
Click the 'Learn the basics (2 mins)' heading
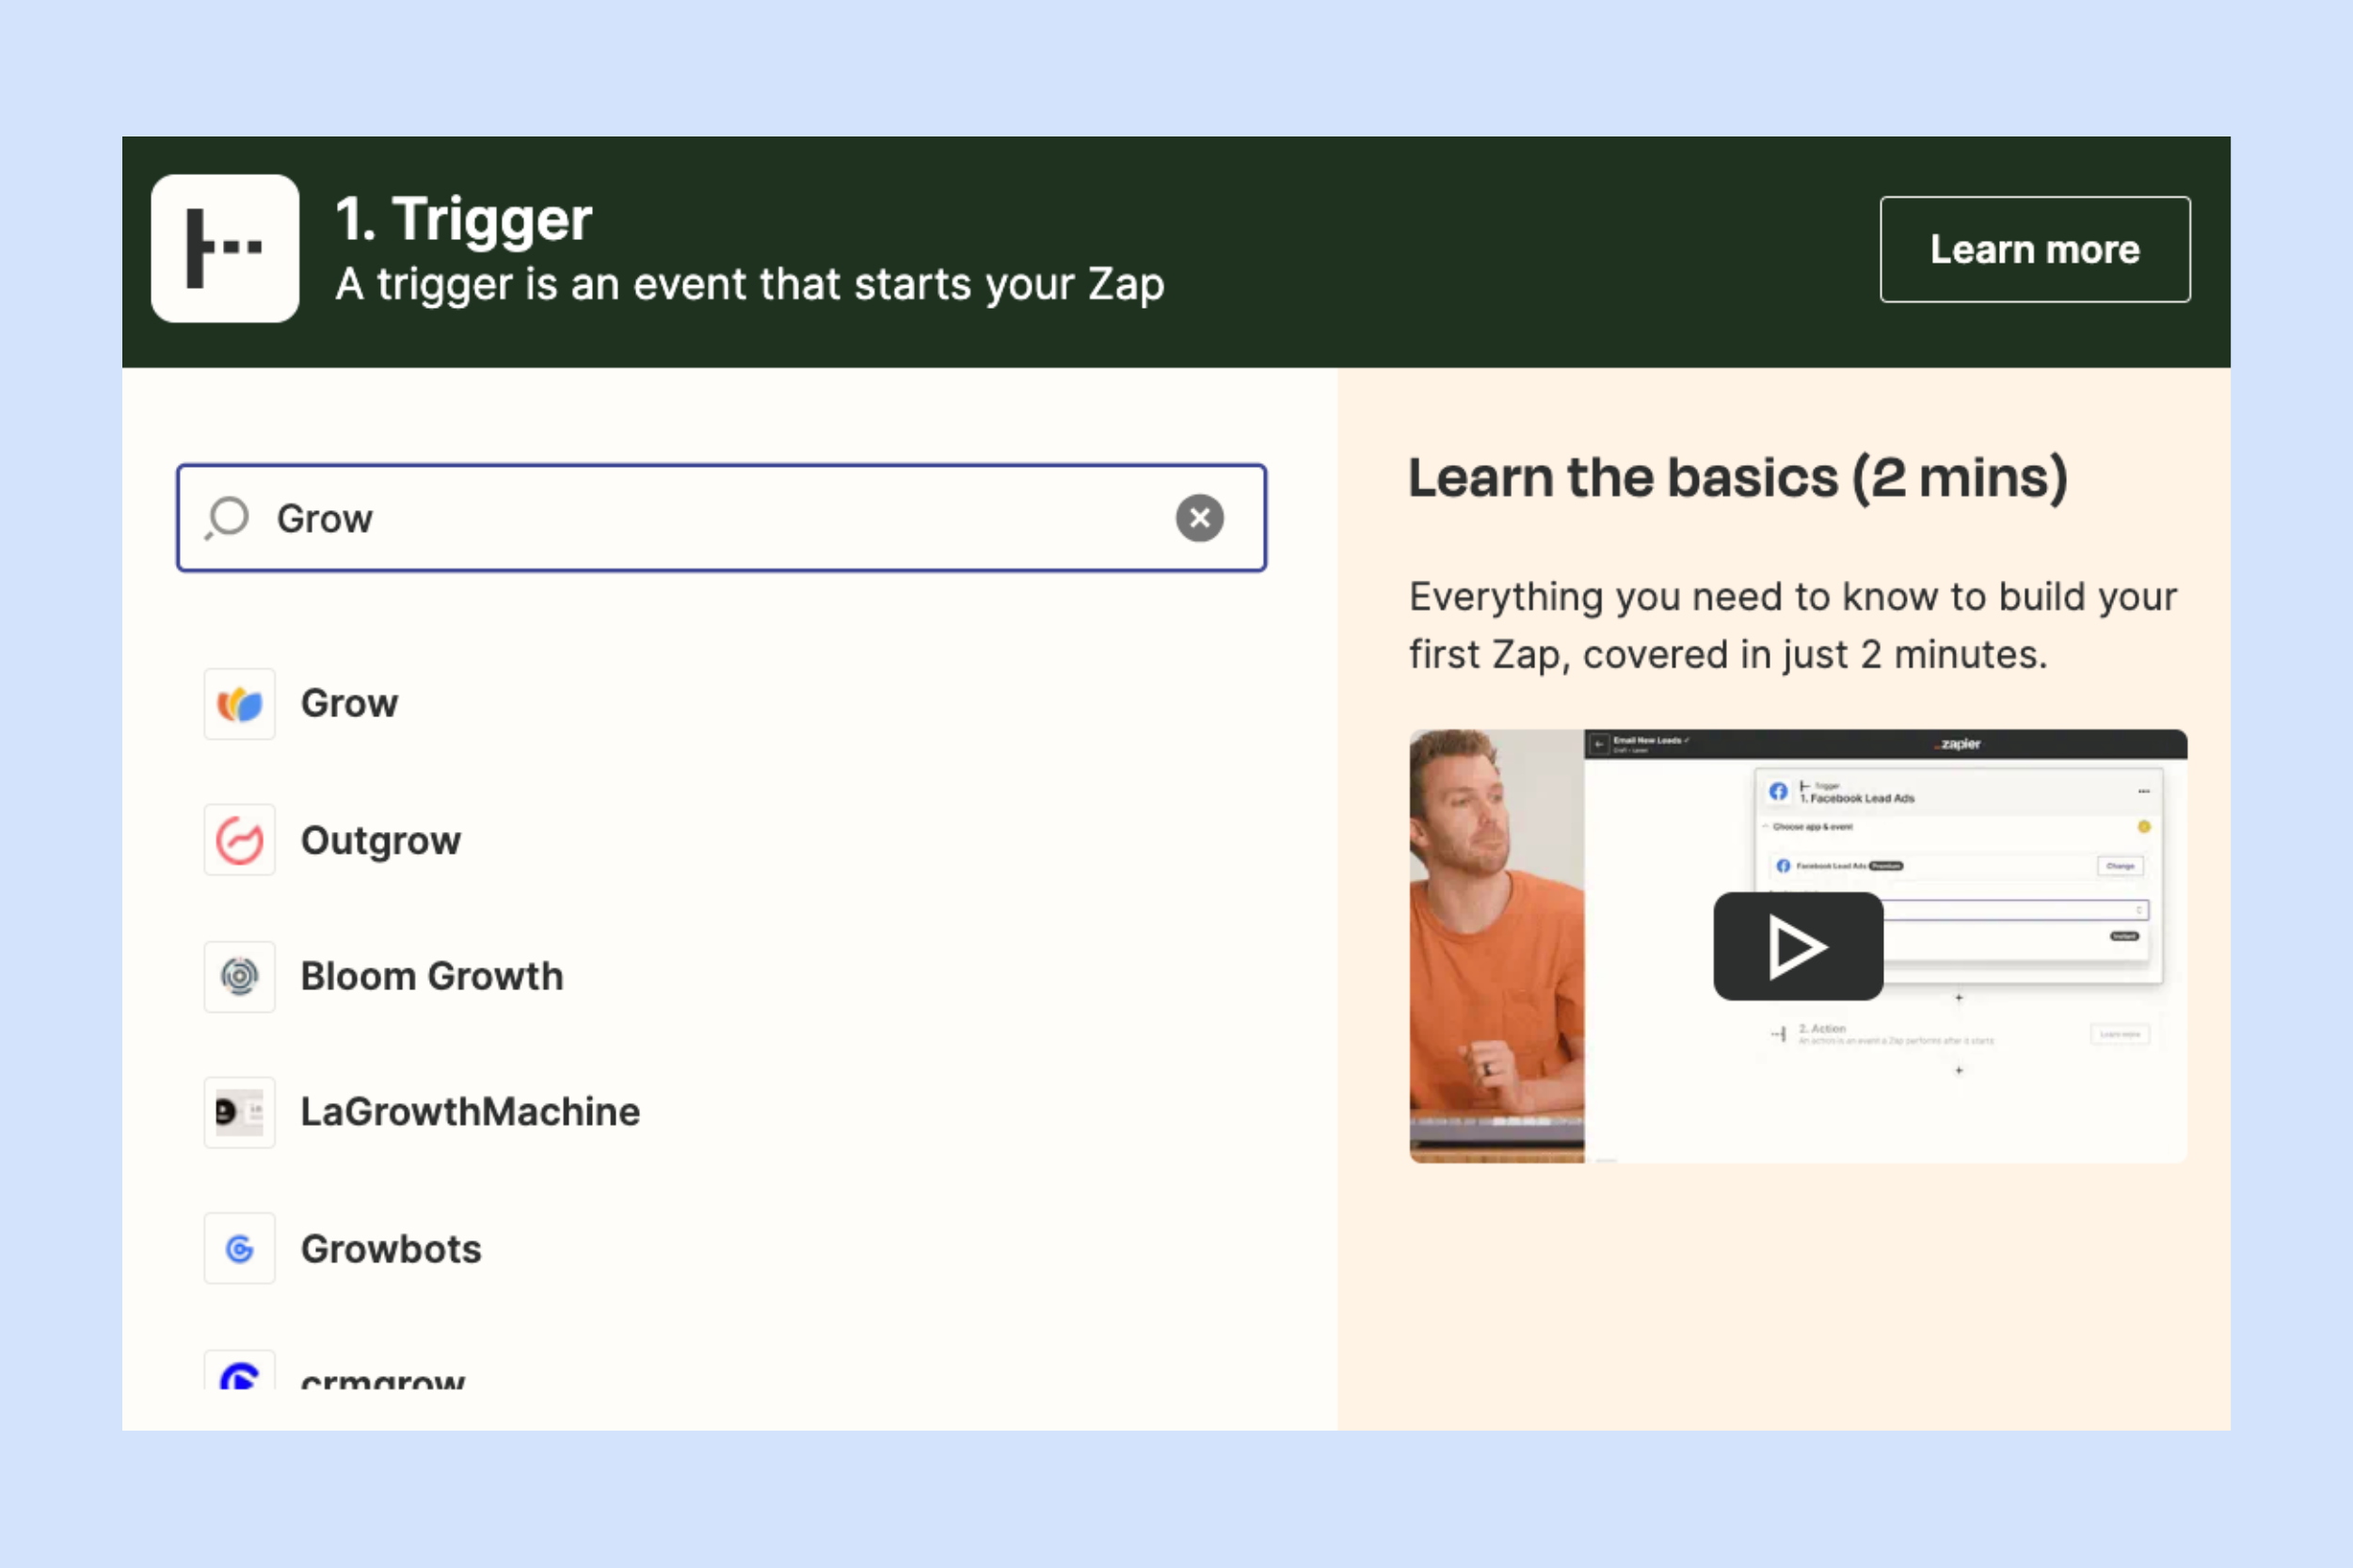pyautogui.click(x=1738, y=477)
